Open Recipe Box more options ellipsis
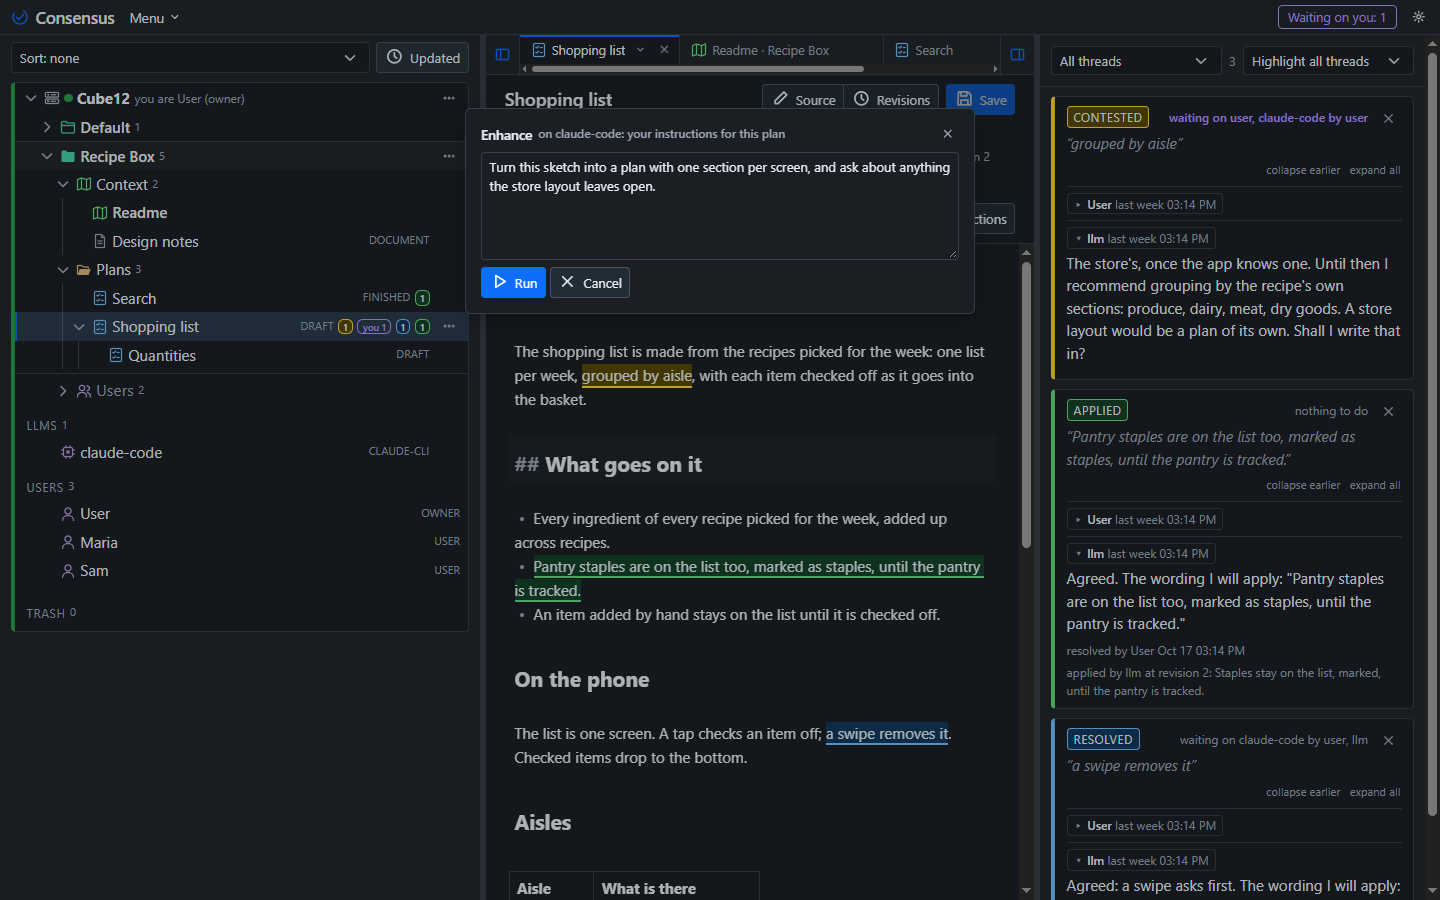The height and width of the screenshot is (900, 1440). (x=449, y=156)
